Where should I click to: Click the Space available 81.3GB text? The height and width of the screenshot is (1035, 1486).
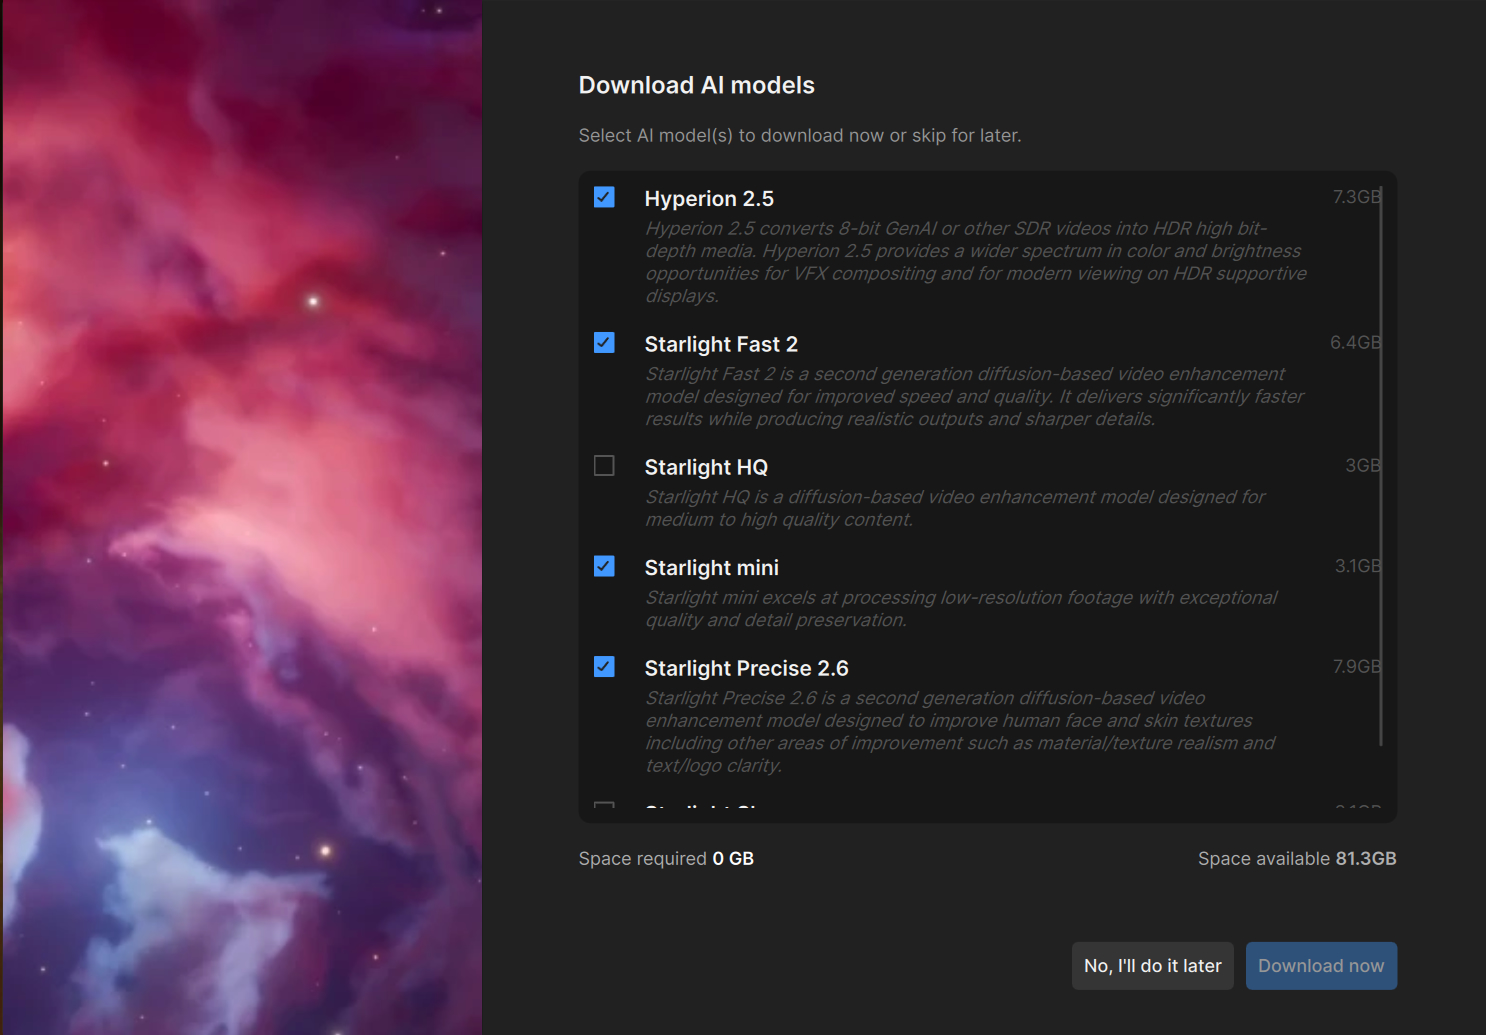pos(1297,859)
